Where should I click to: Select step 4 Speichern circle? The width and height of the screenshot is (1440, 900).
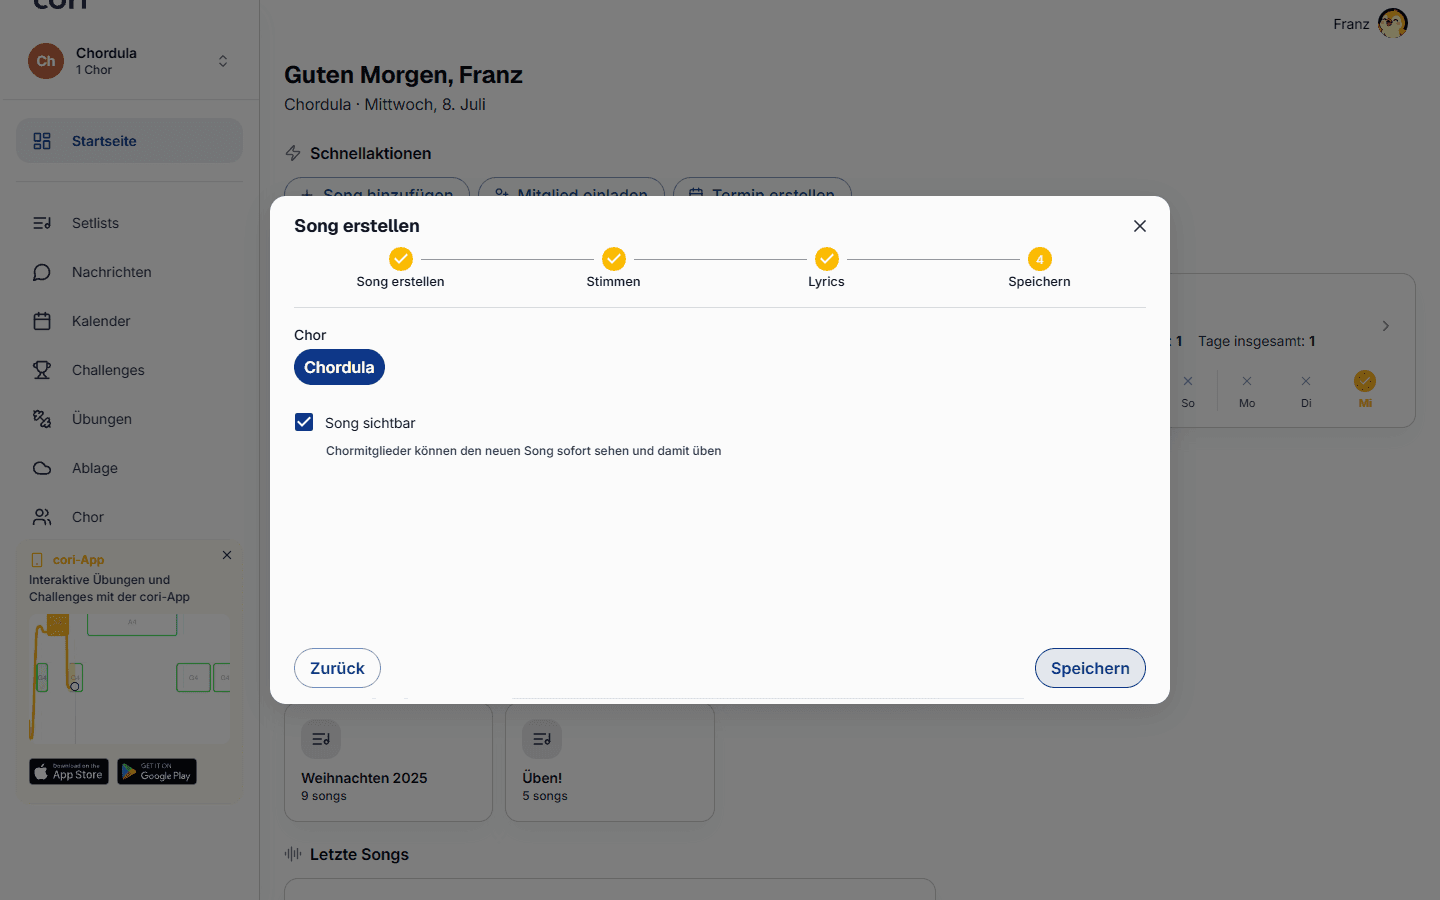(1040, 259)
